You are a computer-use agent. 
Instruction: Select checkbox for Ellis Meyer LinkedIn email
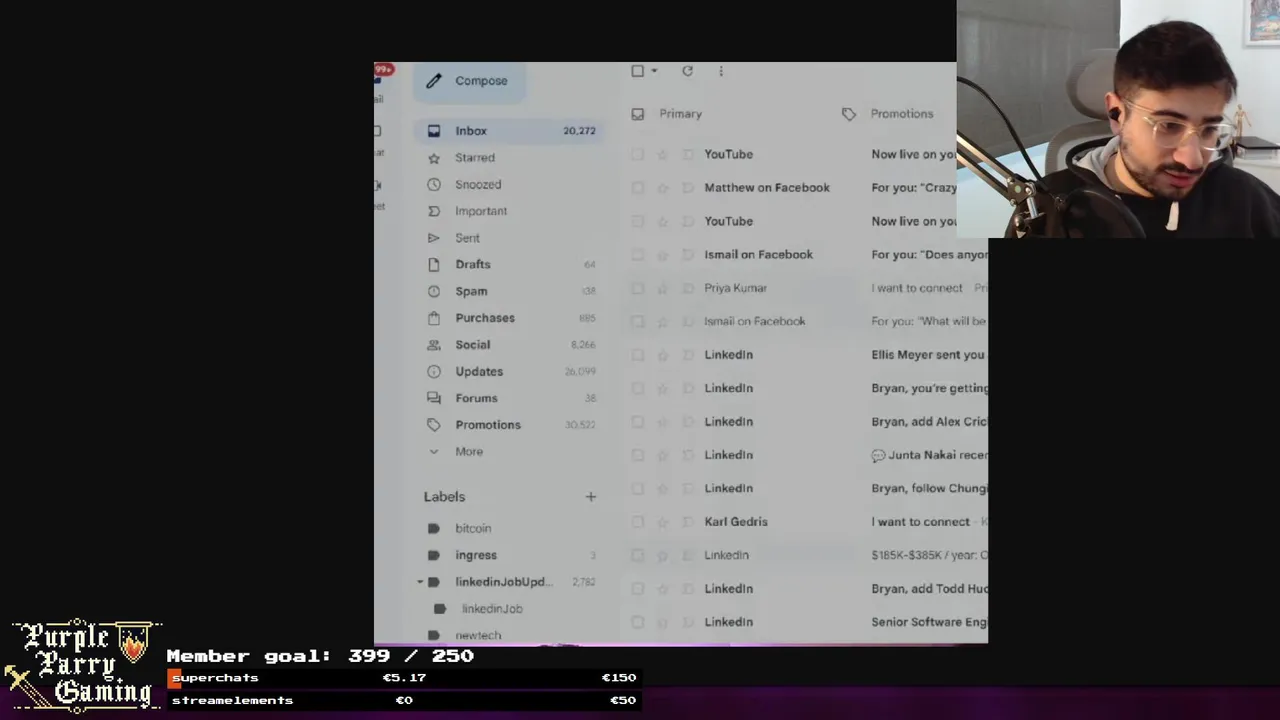click(x=637, y=355)
